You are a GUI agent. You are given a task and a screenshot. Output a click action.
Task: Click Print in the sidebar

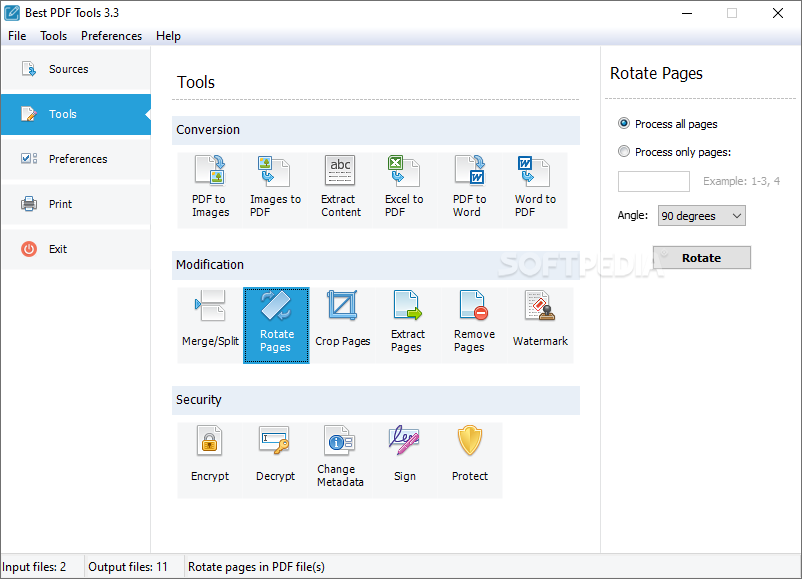(x=76, y=204)
